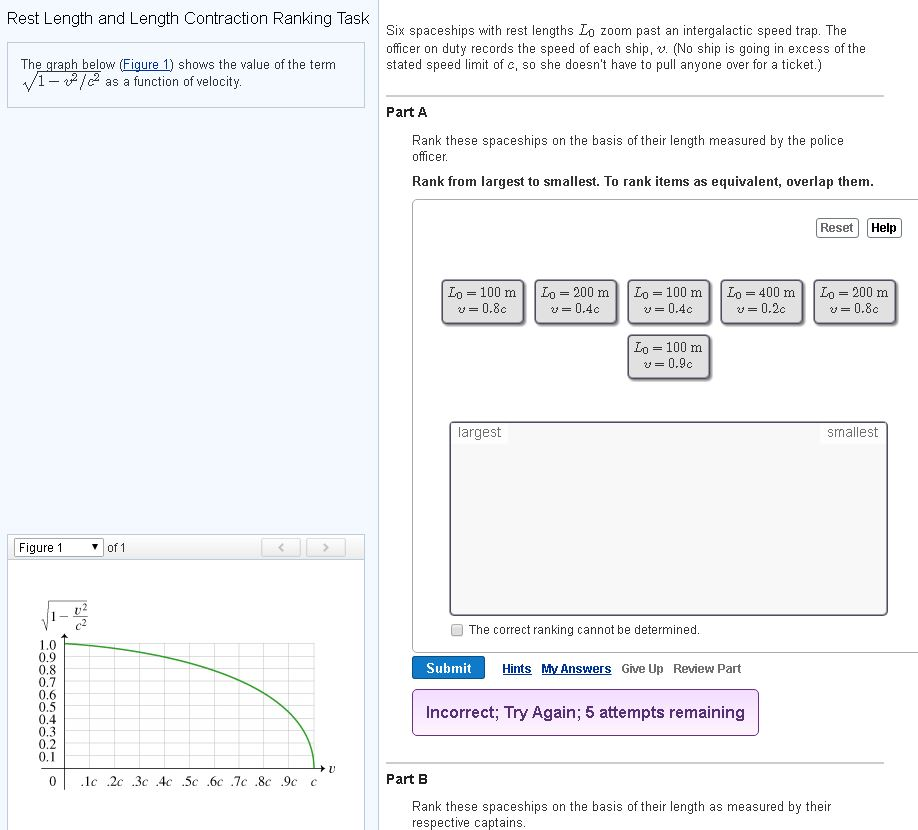Select the spaceship card L0=400 m, v=0.2c

760,301
